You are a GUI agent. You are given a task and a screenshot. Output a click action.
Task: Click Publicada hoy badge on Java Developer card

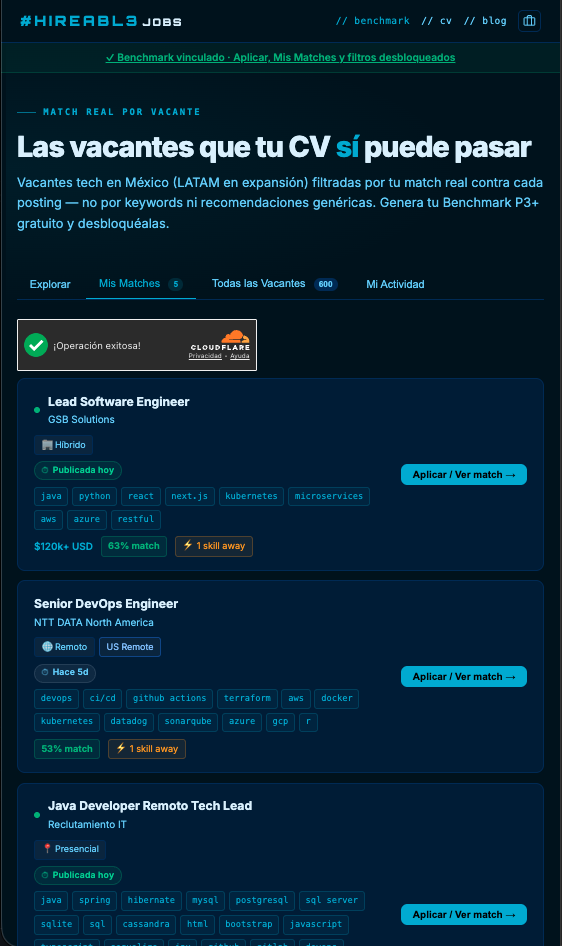click(78, 875)
